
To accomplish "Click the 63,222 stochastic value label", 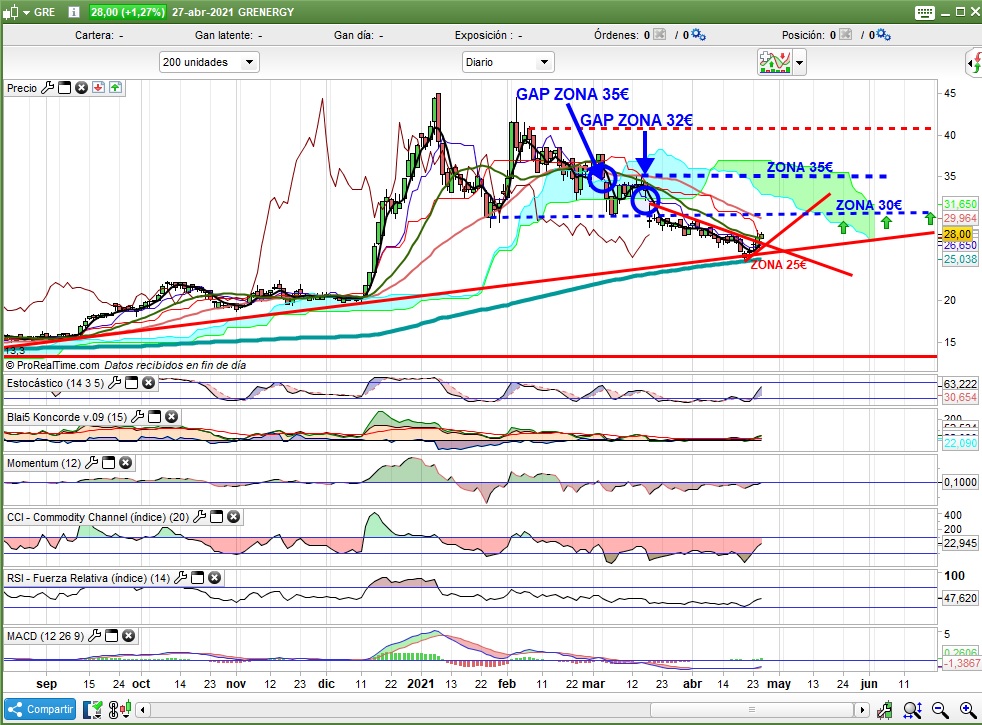I will 960,384.
